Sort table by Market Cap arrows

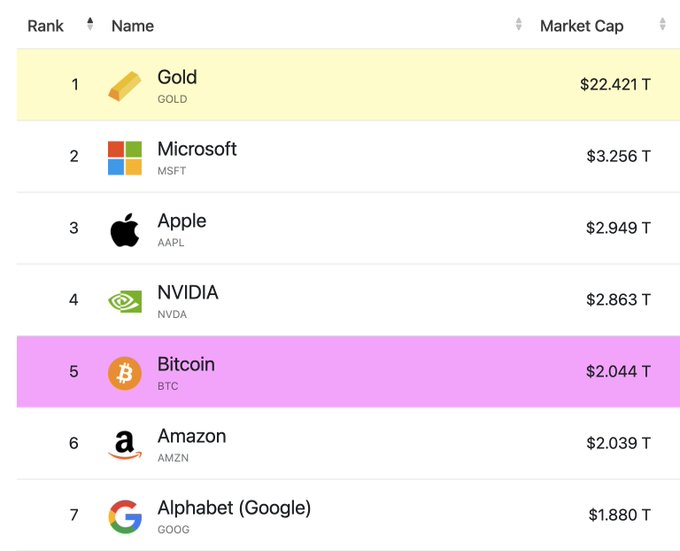click(x=662, y=24)
